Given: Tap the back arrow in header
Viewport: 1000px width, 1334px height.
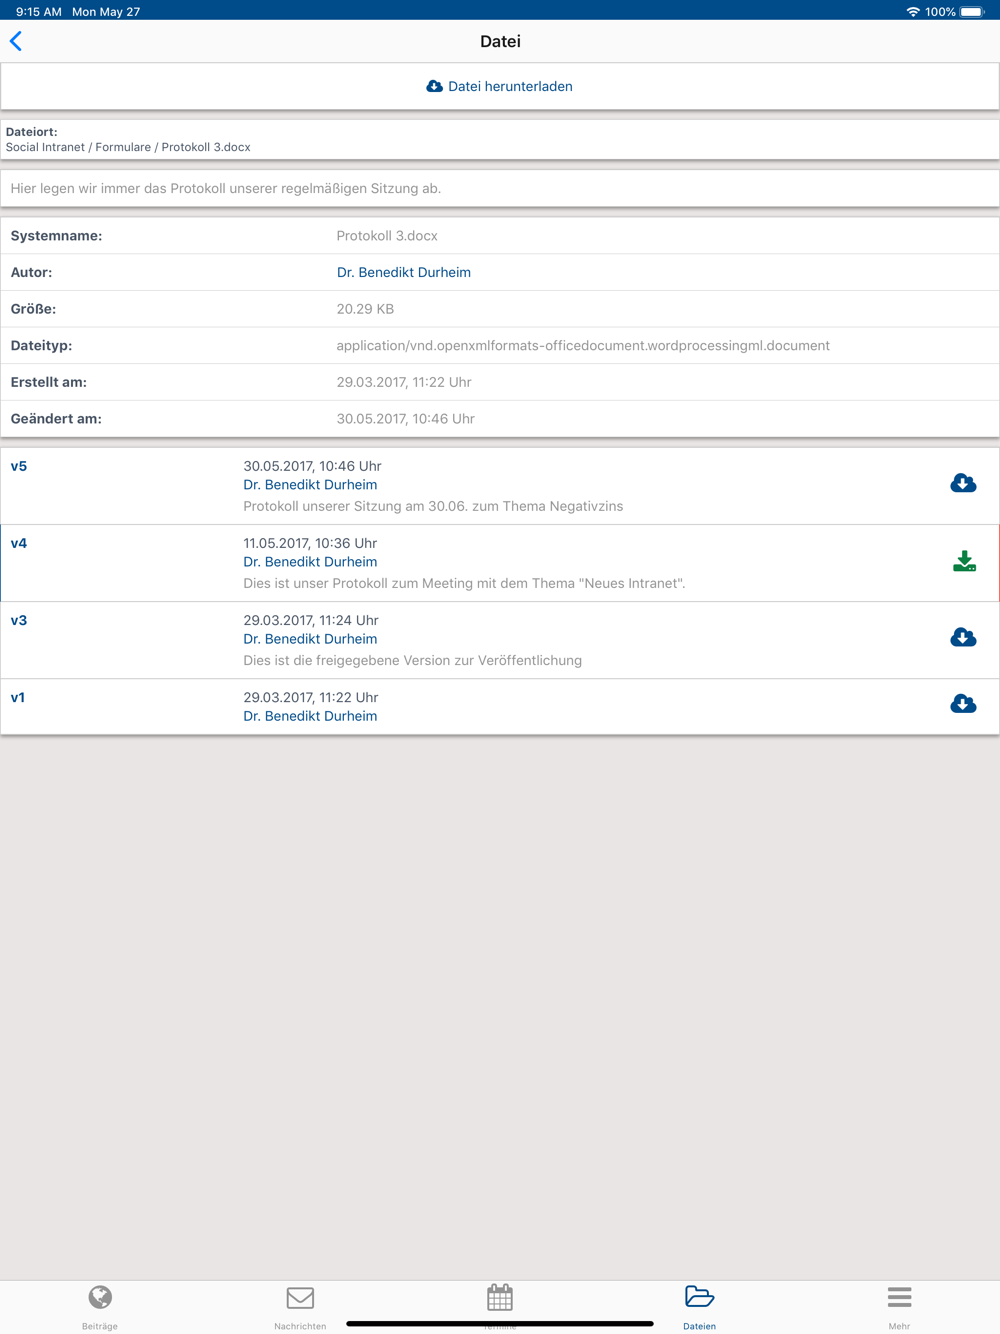Looking at the screenshot, I should tap(16, 41).
